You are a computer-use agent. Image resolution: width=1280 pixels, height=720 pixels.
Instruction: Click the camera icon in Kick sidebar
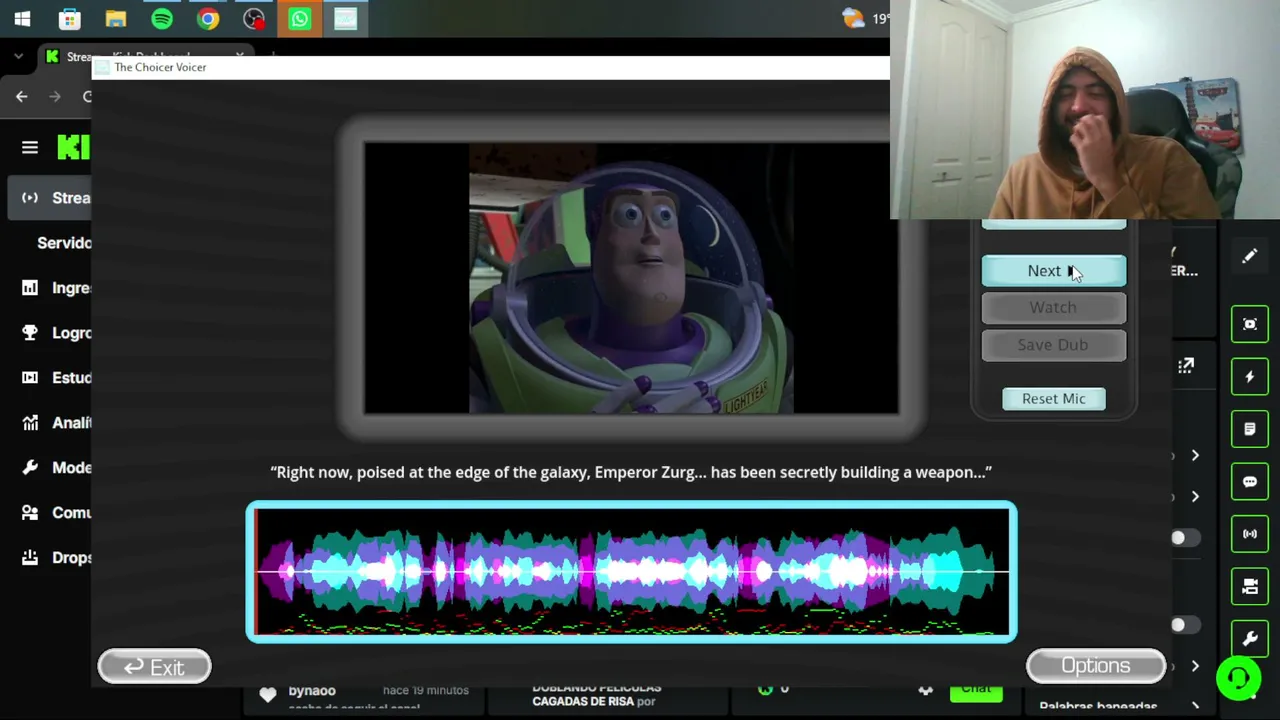(1250, 587)
